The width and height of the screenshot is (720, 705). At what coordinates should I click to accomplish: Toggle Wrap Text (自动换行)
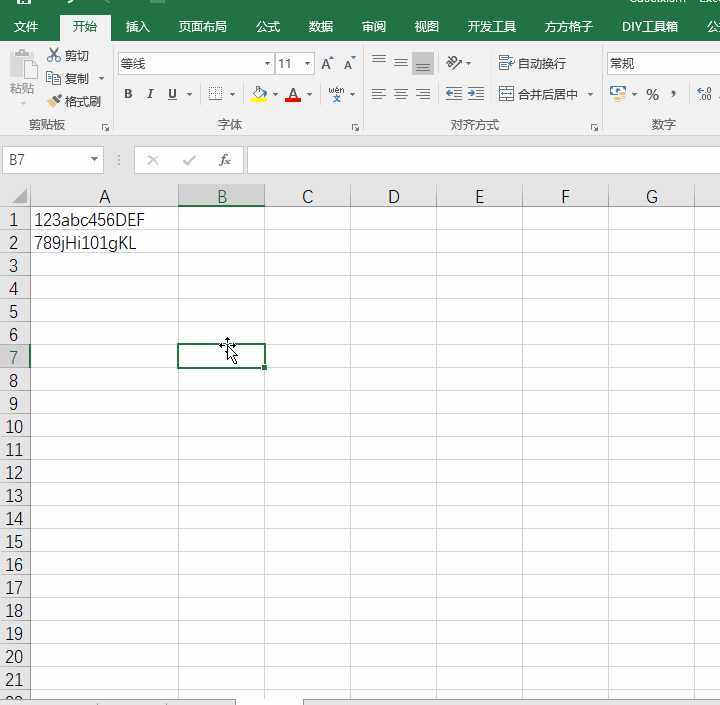coord(532,63)
